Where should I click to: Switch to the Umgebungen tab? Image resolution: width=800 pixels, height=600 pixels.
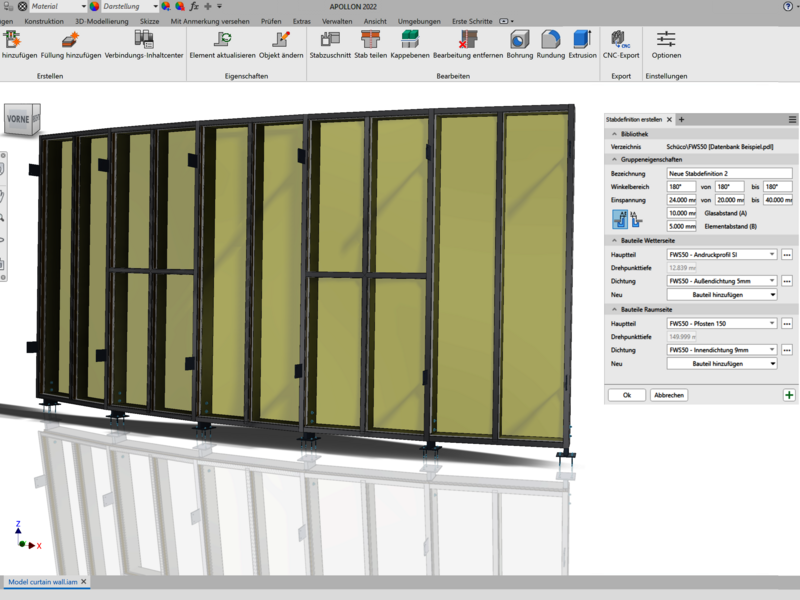click(419, 21)
